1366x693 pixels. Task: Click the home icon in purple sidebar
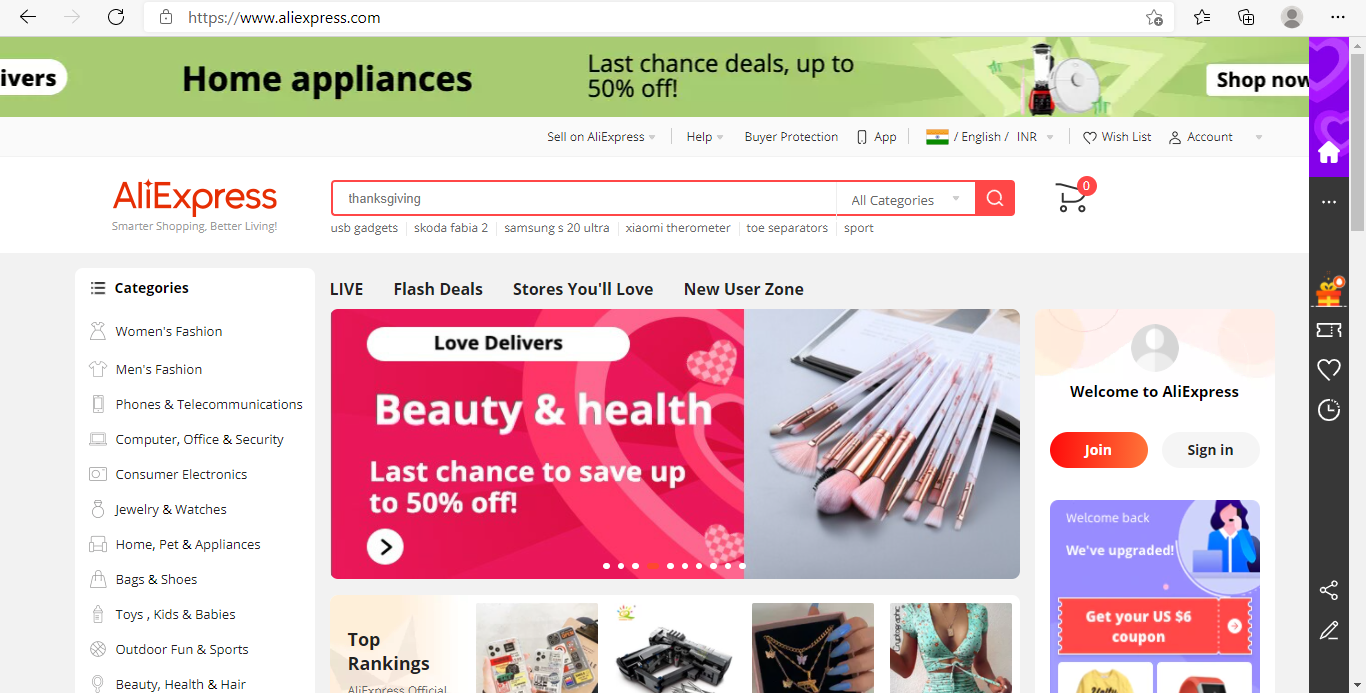(x=1329, y=152)
